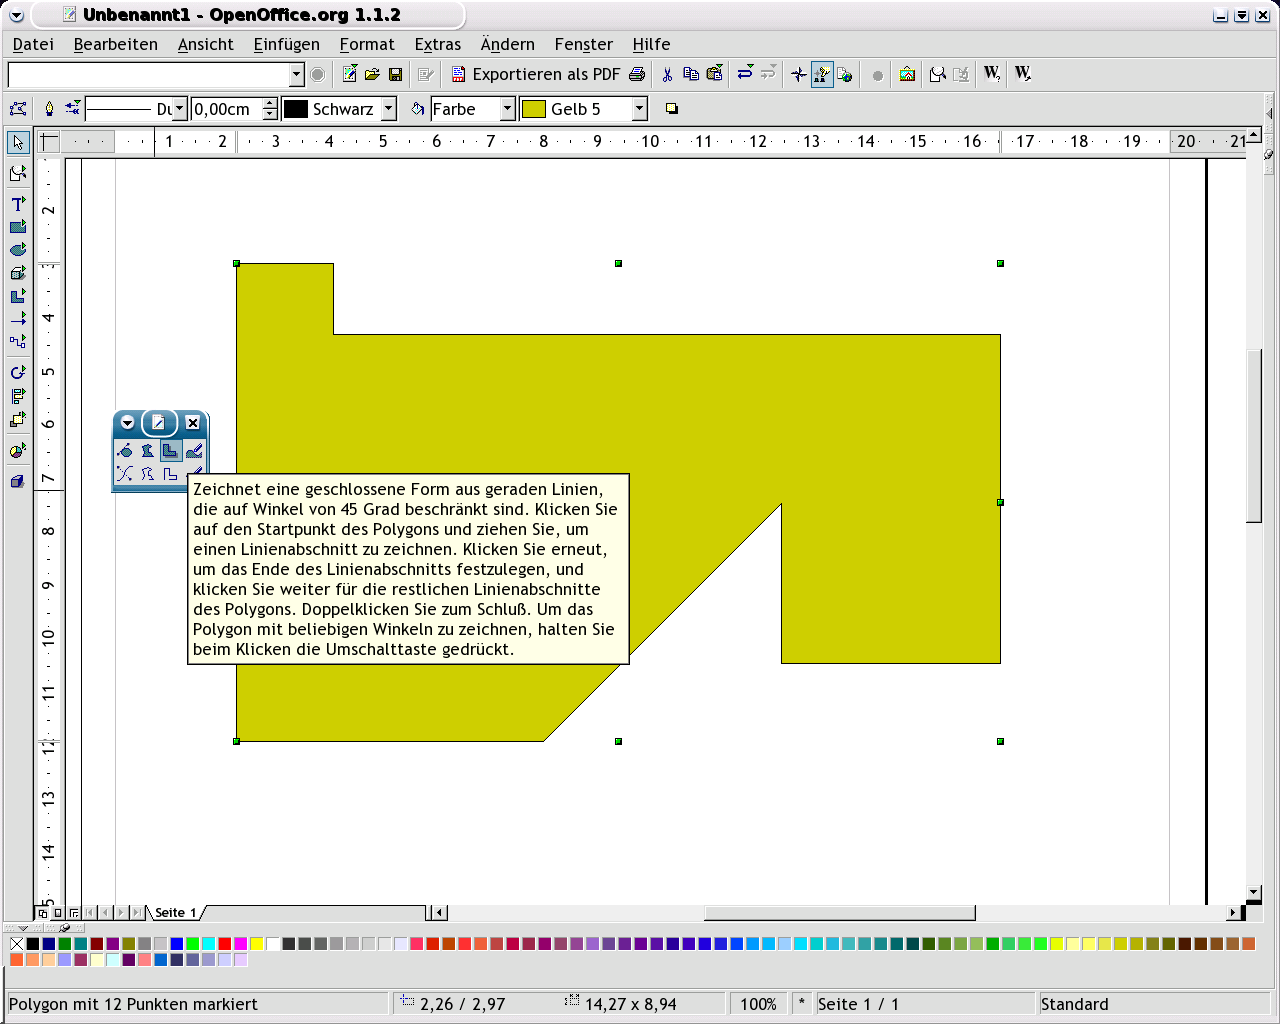
Task: Toggle the shadow button beside Gelb 5
Action: (x=672, y=109)
